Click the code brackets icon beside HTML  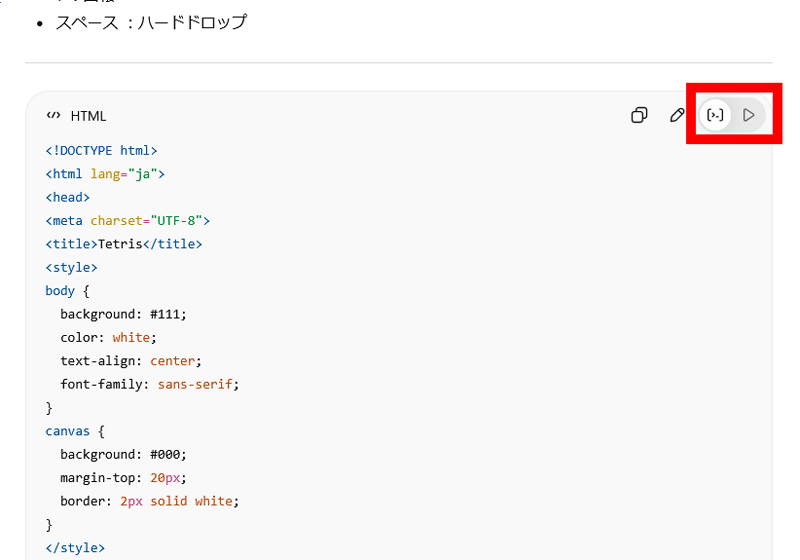coord(53,115)
